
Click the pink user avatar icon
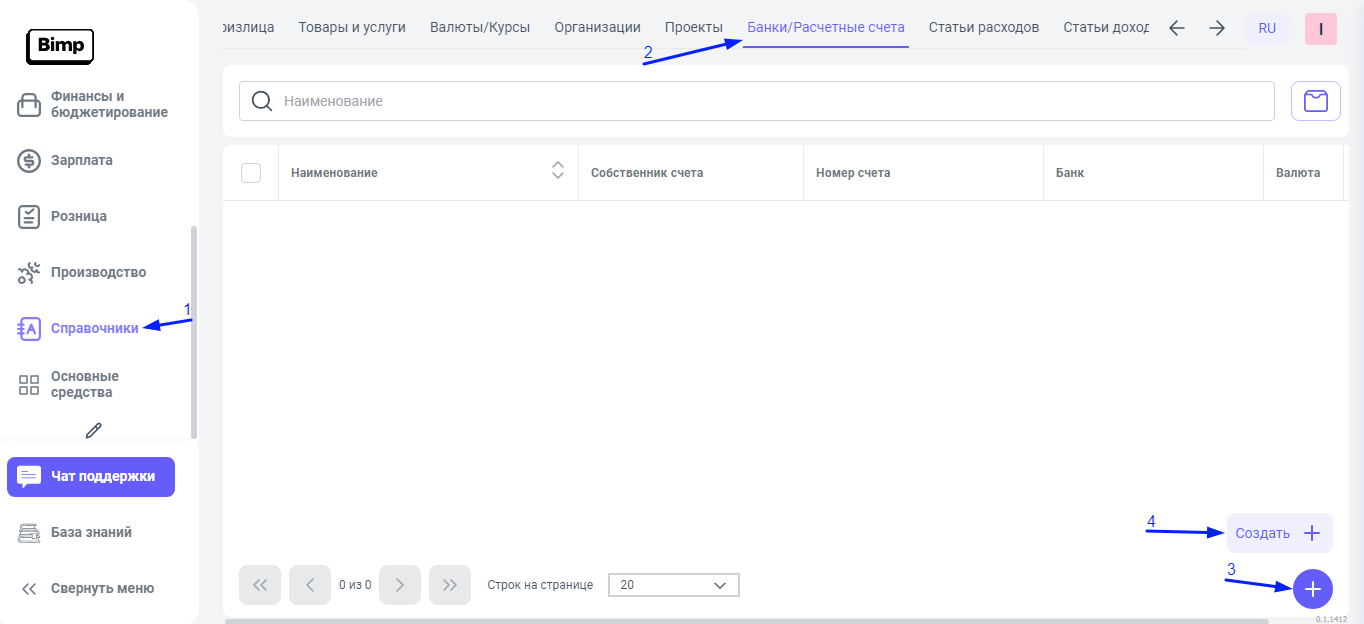pyautogui.click(x=1320, y=29)
